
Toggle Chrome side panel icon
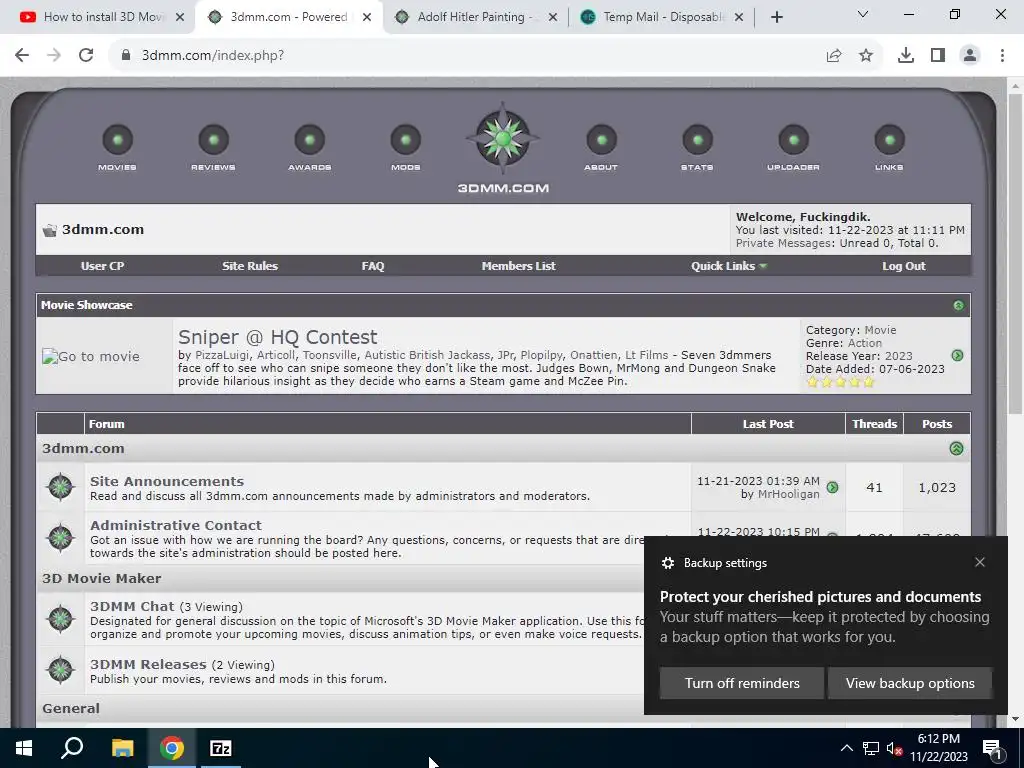(938, 56)
